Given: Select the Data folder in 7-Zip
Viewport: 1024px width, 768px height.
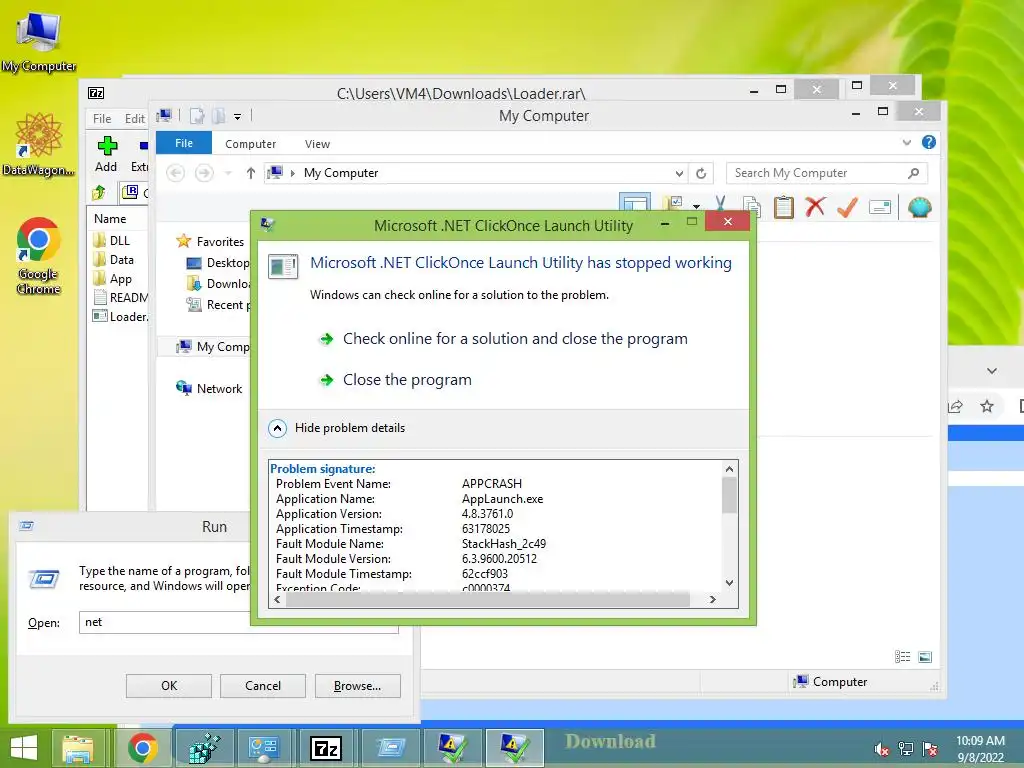Looking at the screenshot, I should [114, 259].
